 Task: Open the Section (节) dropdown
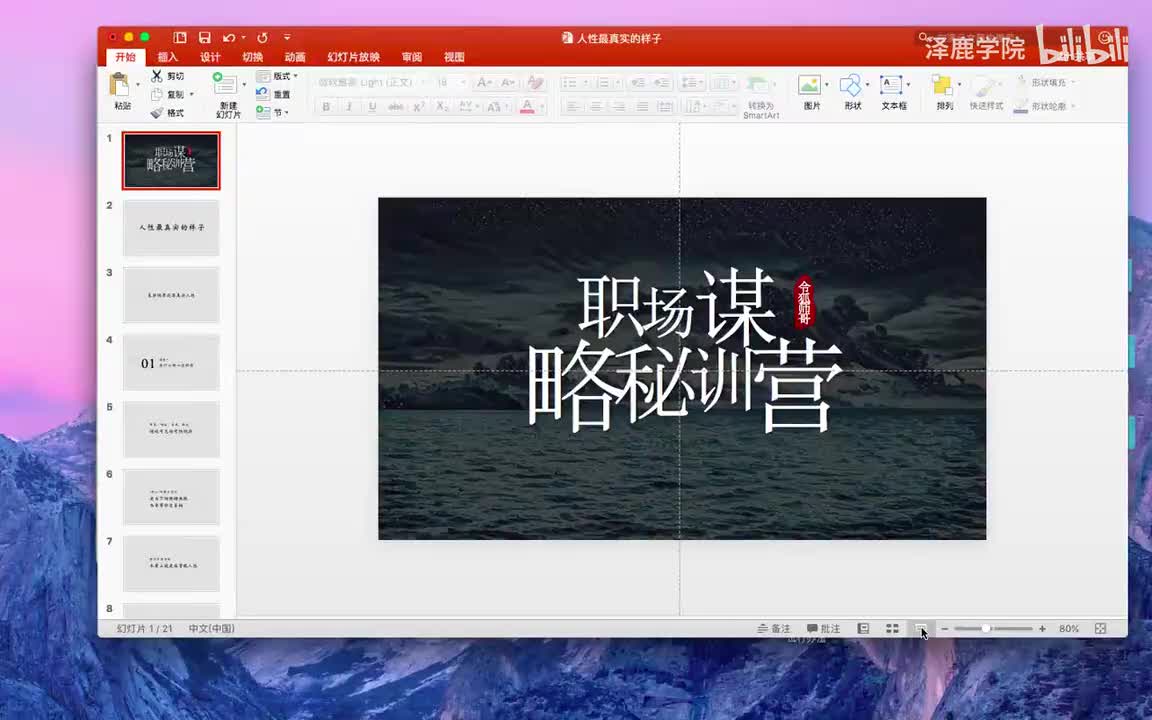pyautogui.click(x=272, y=112)
